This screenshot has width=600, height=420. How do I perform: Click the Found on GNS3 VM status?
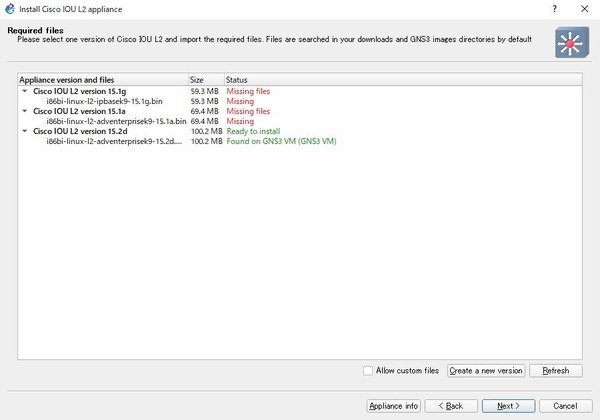click(281, 141)
